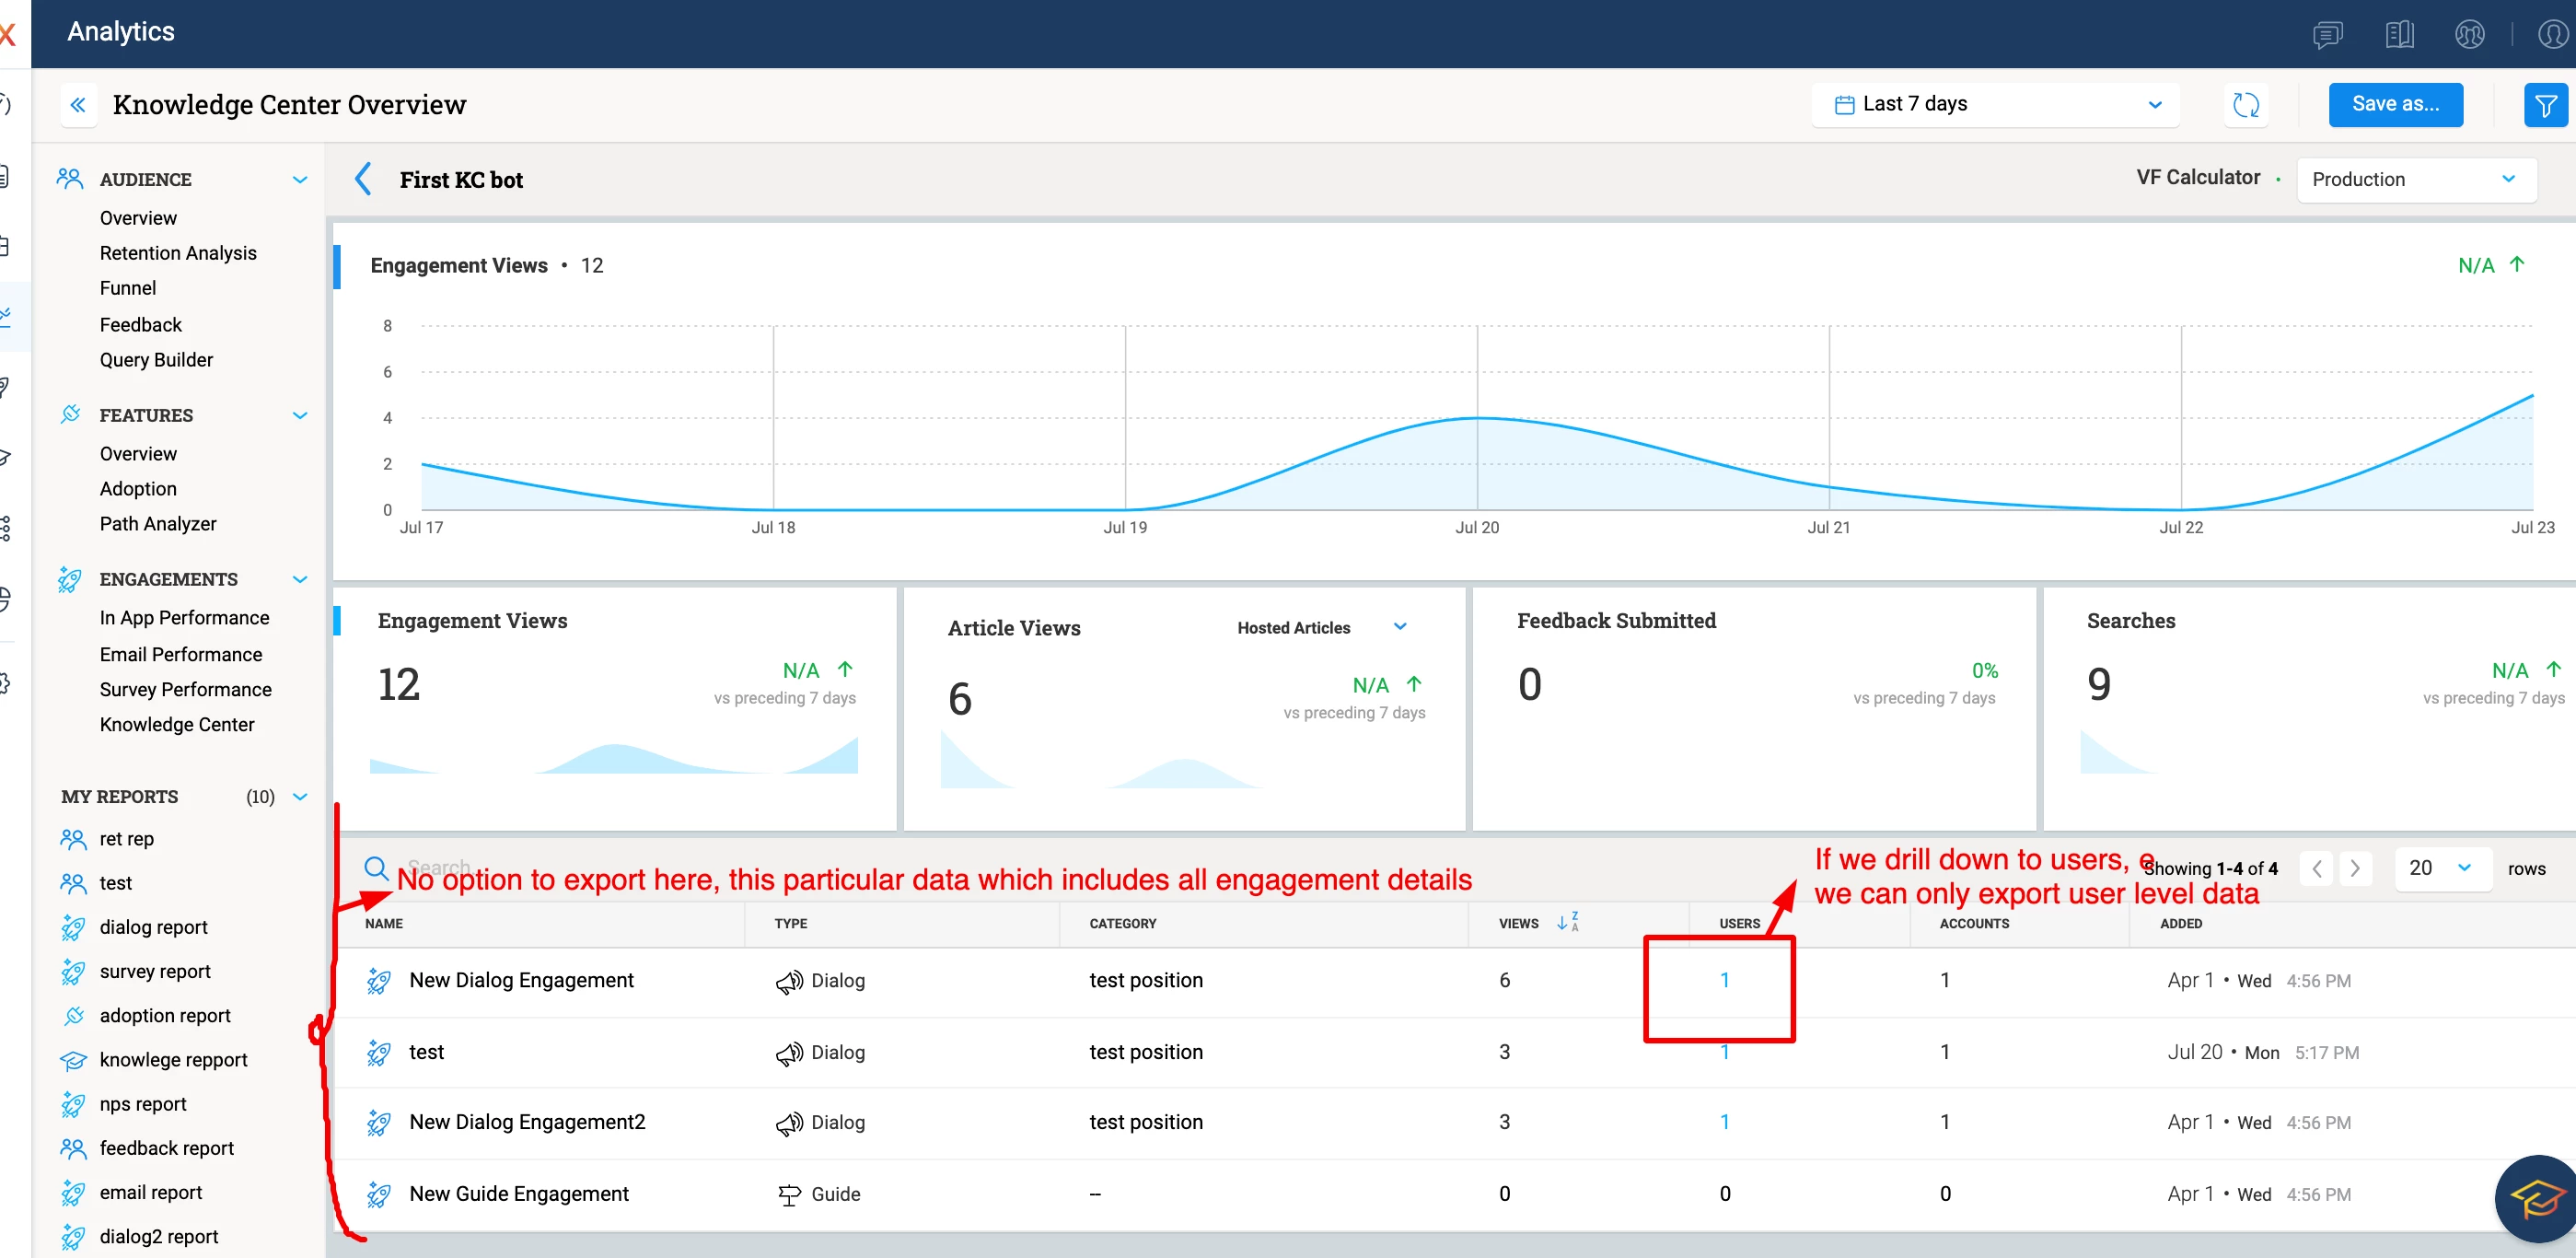This screenshot has height=1258, width=2576.
Task: Click the ACCOUNTS column header
Action: click(x=1974, y=923)
